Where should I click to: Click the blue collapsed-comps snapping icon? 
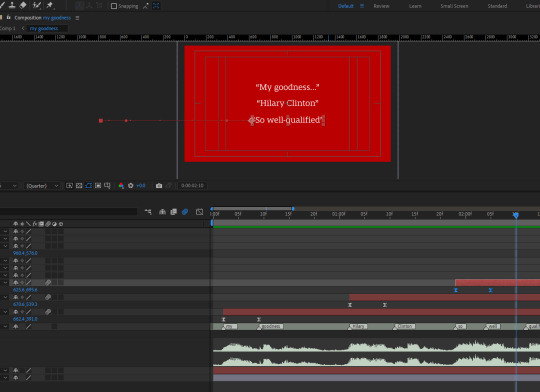(x=156, y=6)
